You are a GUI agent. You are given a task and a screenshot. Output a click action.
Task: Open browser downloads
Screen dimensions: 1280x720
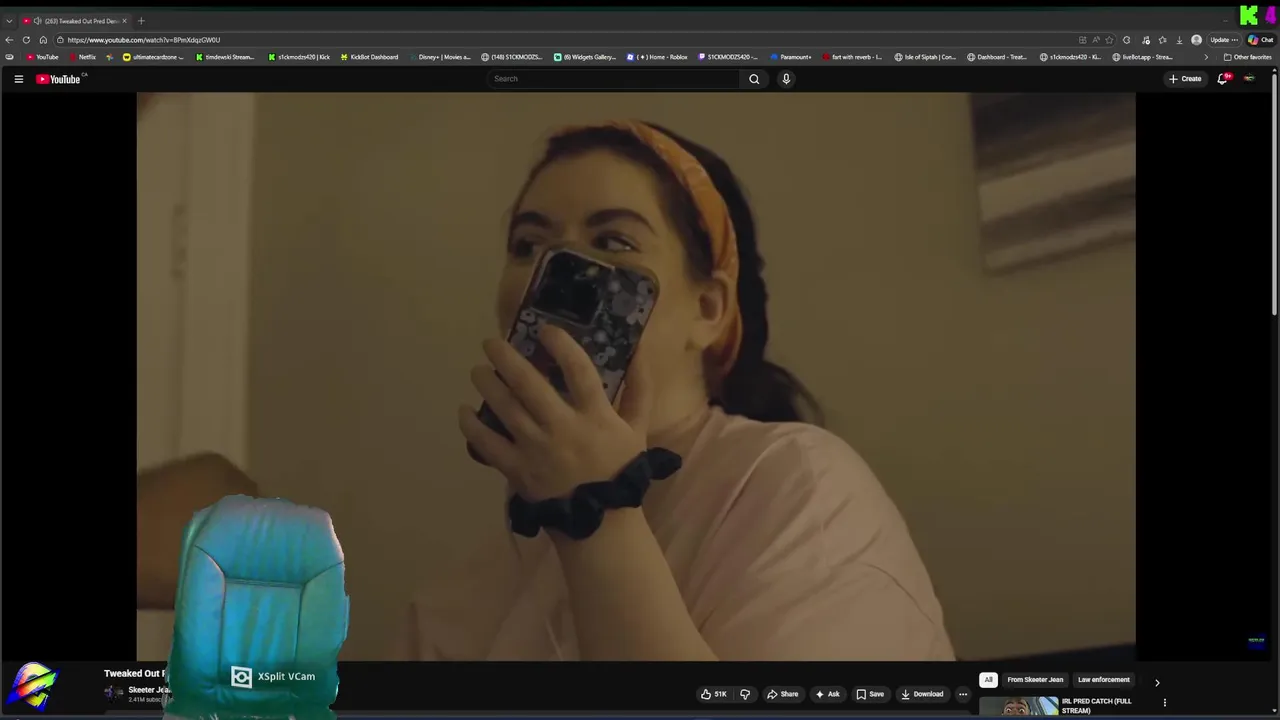pyautogui.click(x=1180, y=40)
